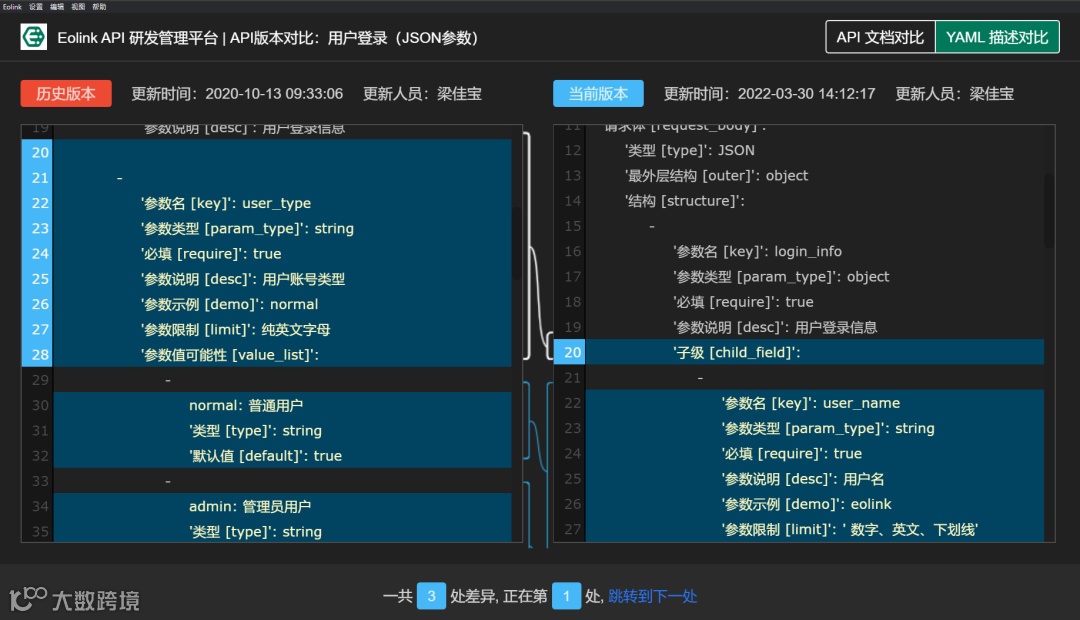The image size is (1080, 620).
Task: Click the line '参数类型 [param_type]': object
Action: click(x=781, y=276)
